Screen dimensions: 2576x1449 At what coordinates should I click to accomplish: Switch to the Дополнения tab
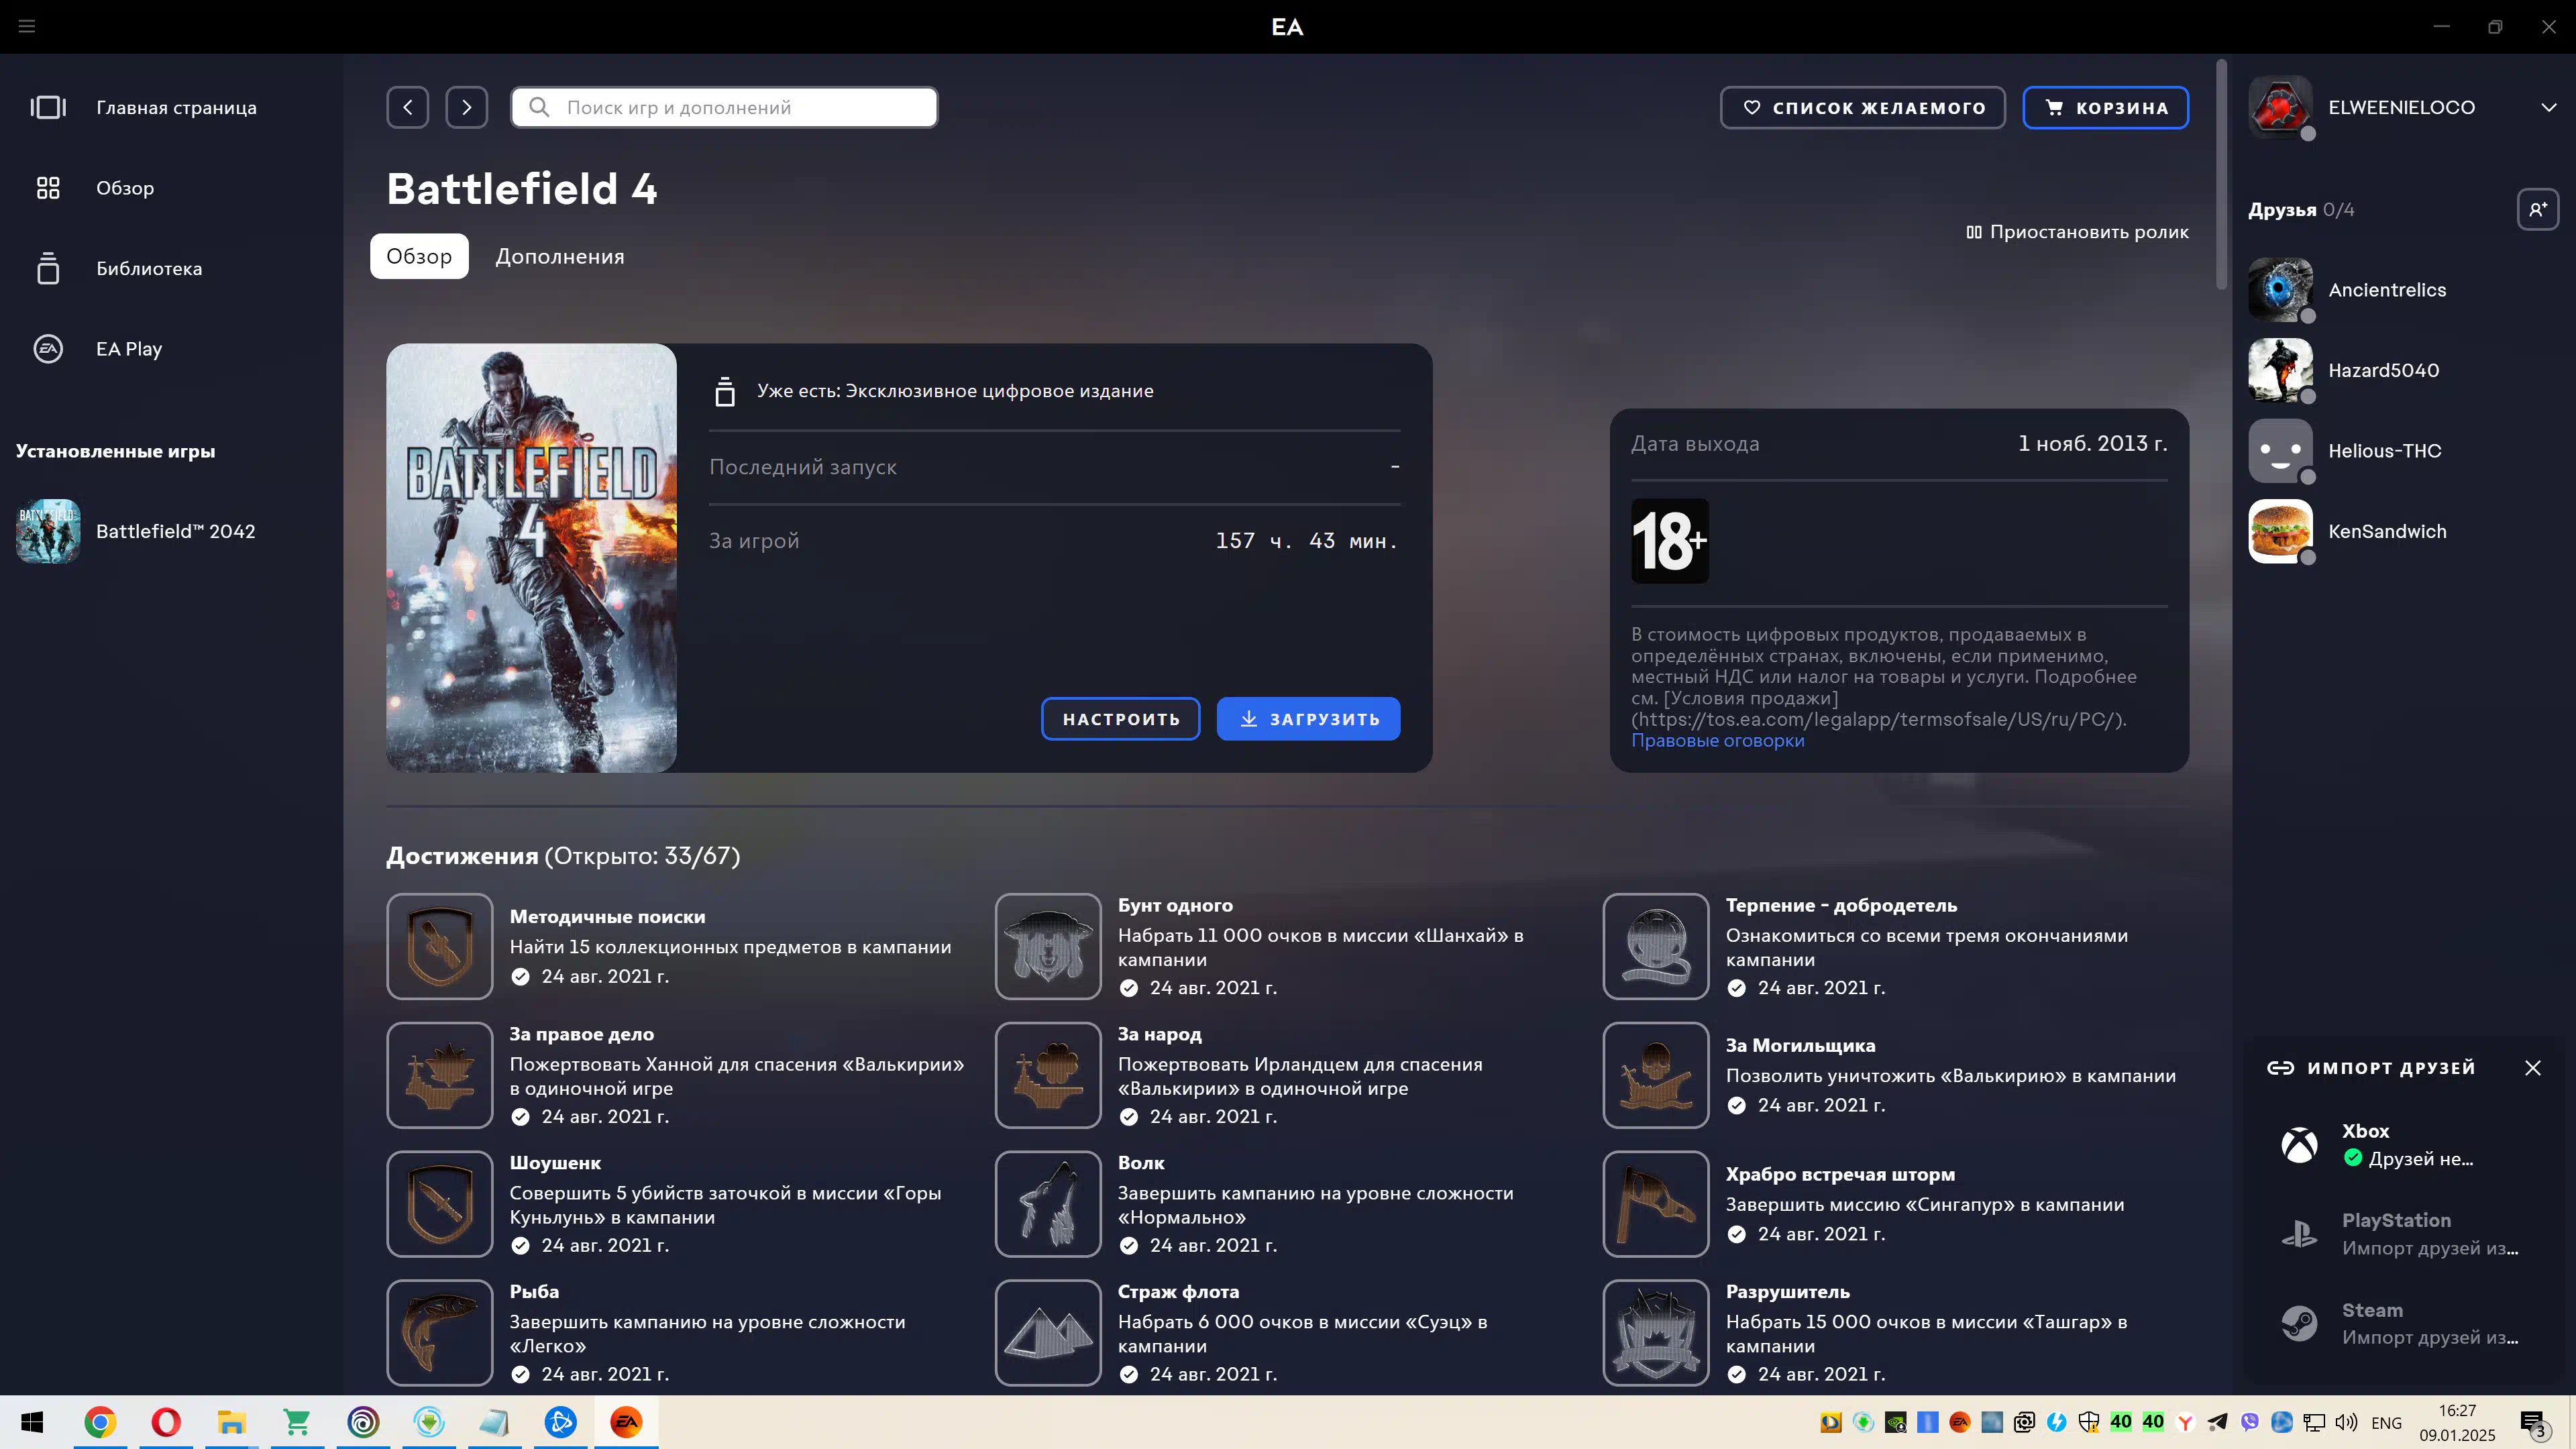point(560,256)
